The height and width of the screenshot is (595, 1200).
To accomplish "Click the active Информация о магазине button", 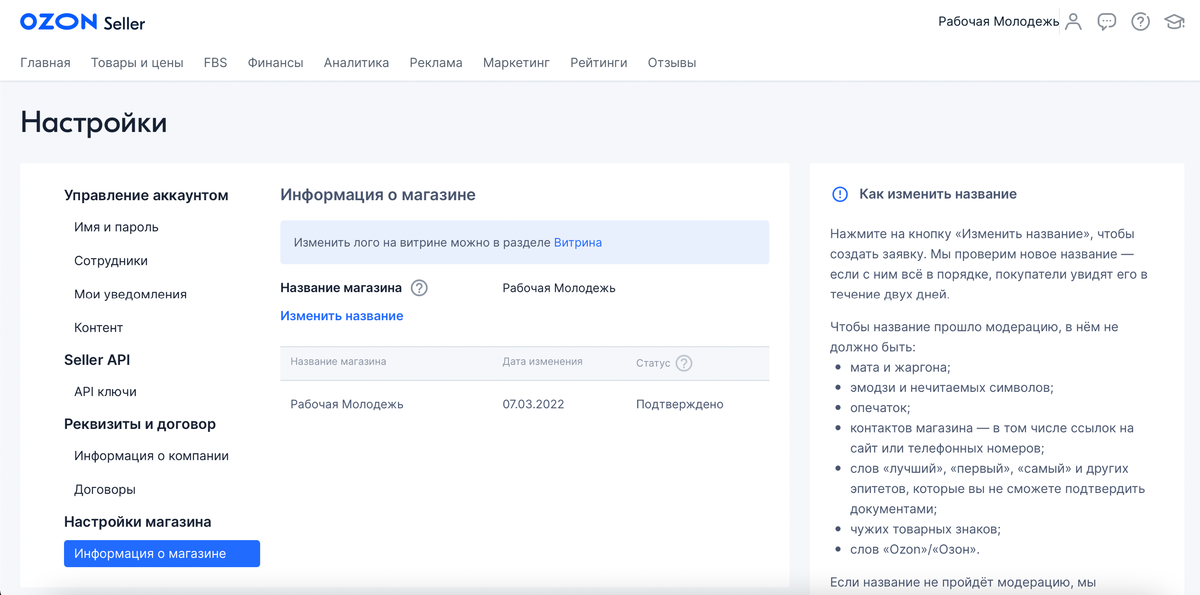I will click(161, 553).
